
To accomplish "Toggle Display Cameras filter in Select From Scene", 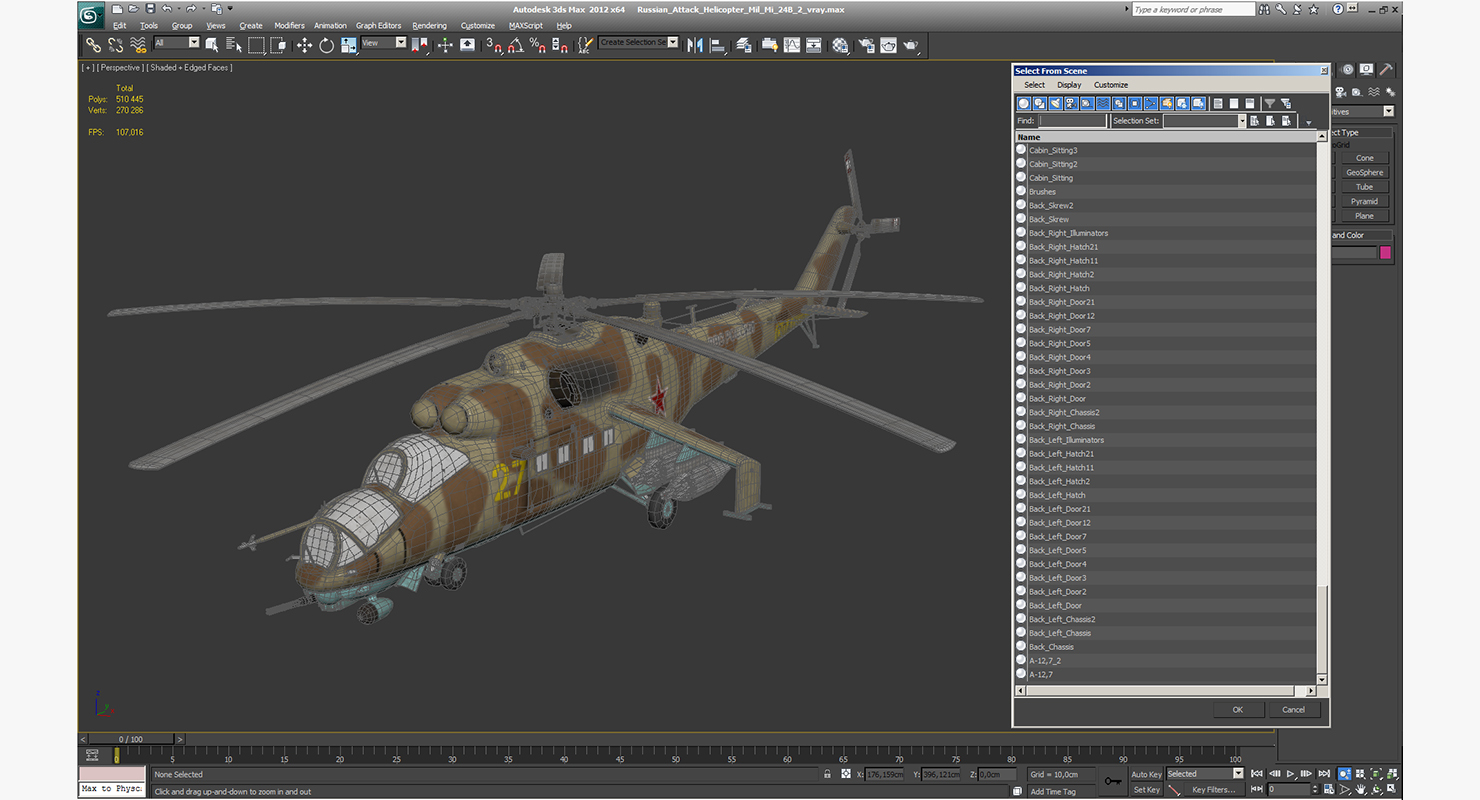I will pyautogui.click(x=1071, y=103).
